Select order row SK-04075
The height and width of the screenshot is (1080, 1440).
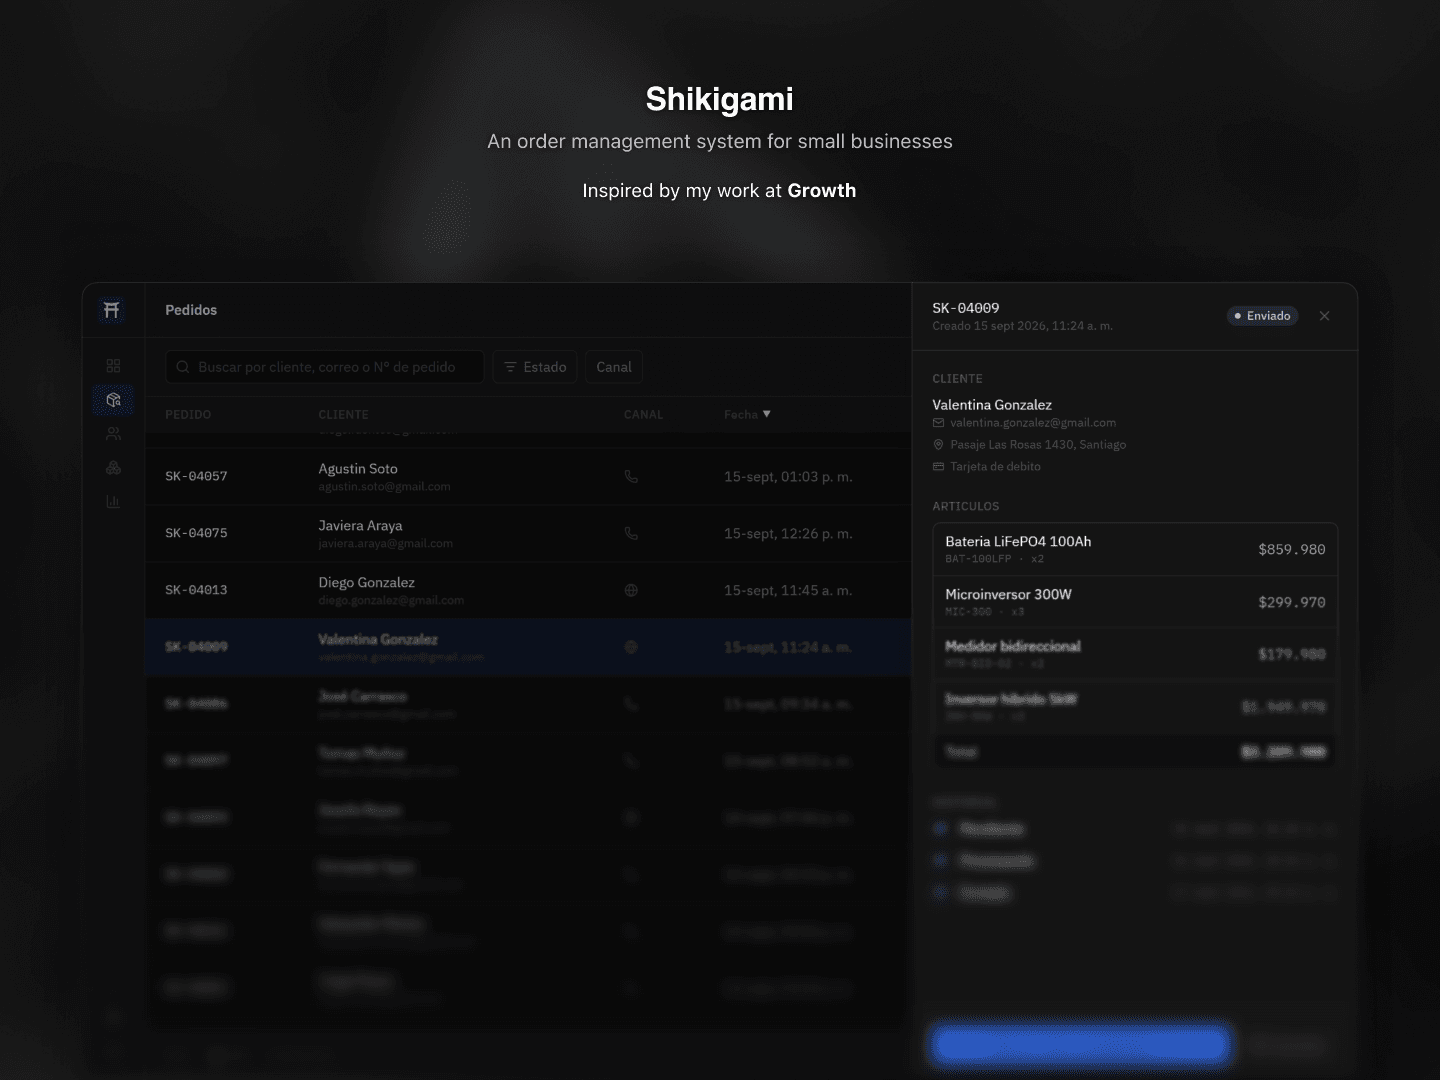(x=528, y=534)
